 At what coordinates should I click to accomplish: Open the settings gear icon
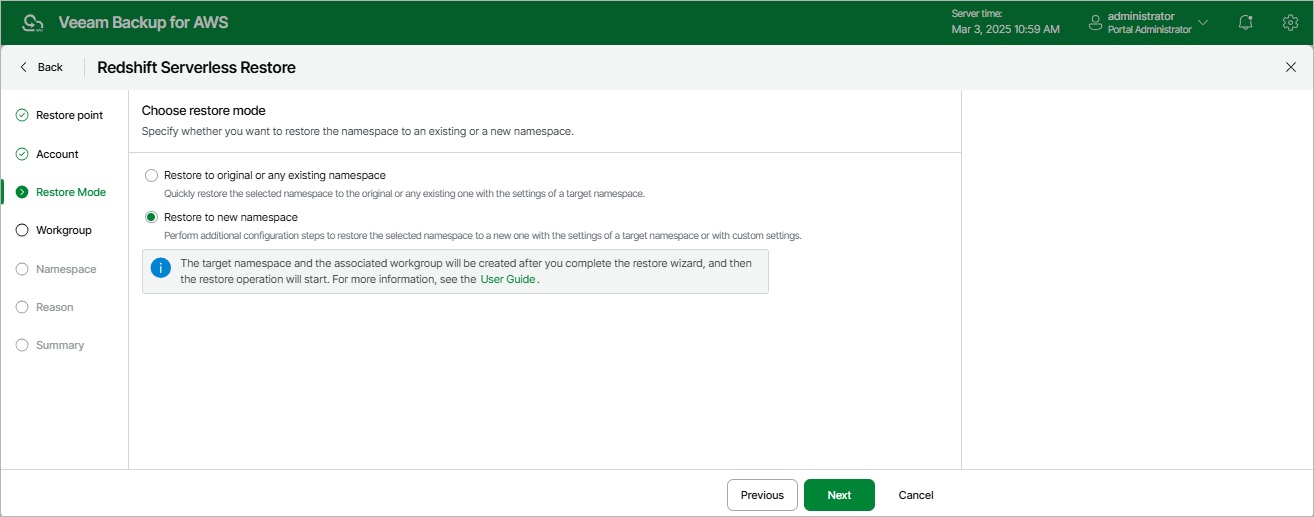point(1290,22)
